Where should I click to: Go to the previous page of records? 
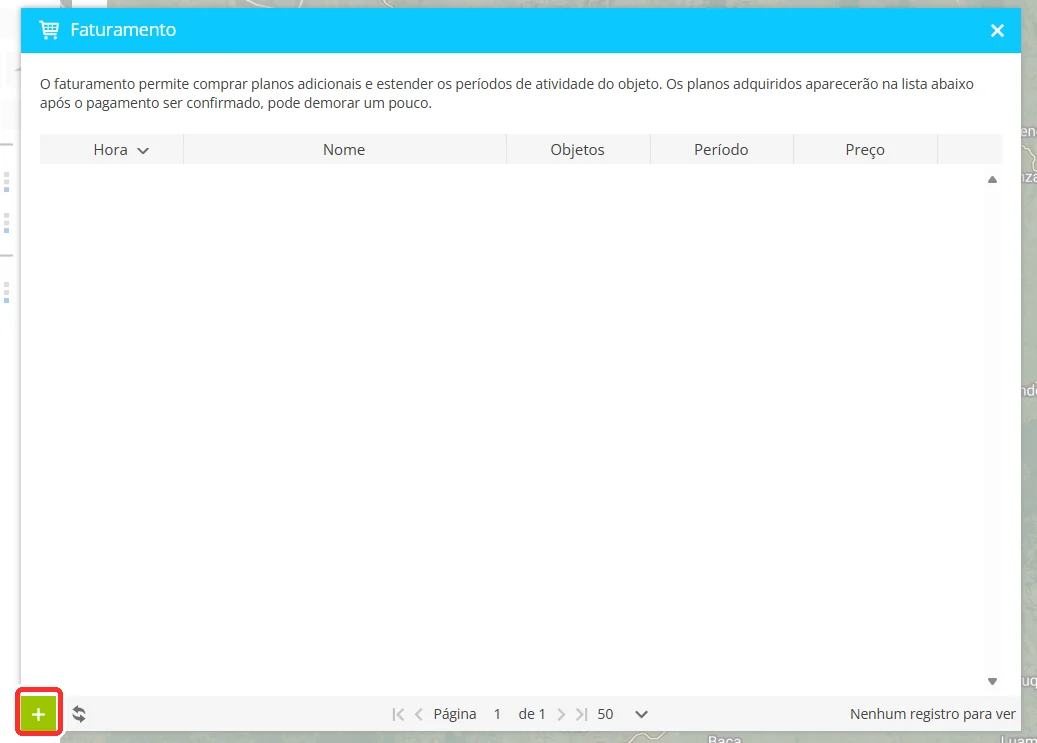point(419,715)
